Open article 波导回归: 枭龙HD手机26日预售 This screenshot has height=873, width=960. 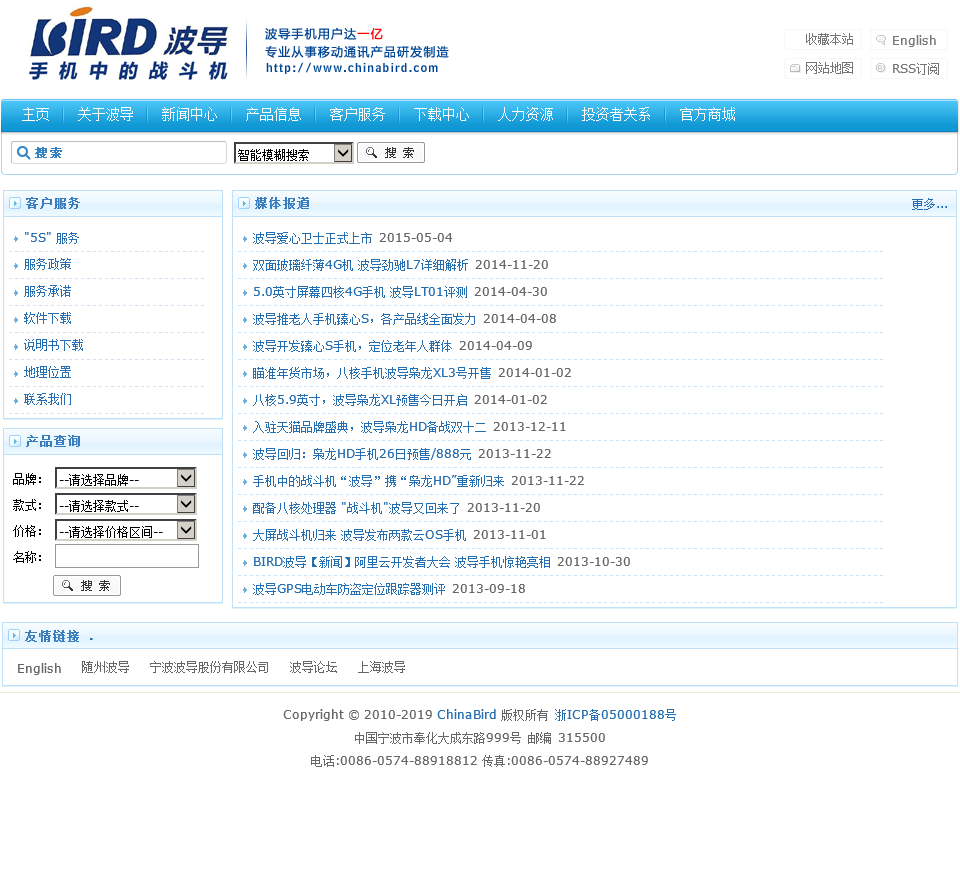(x=362, y=454)
